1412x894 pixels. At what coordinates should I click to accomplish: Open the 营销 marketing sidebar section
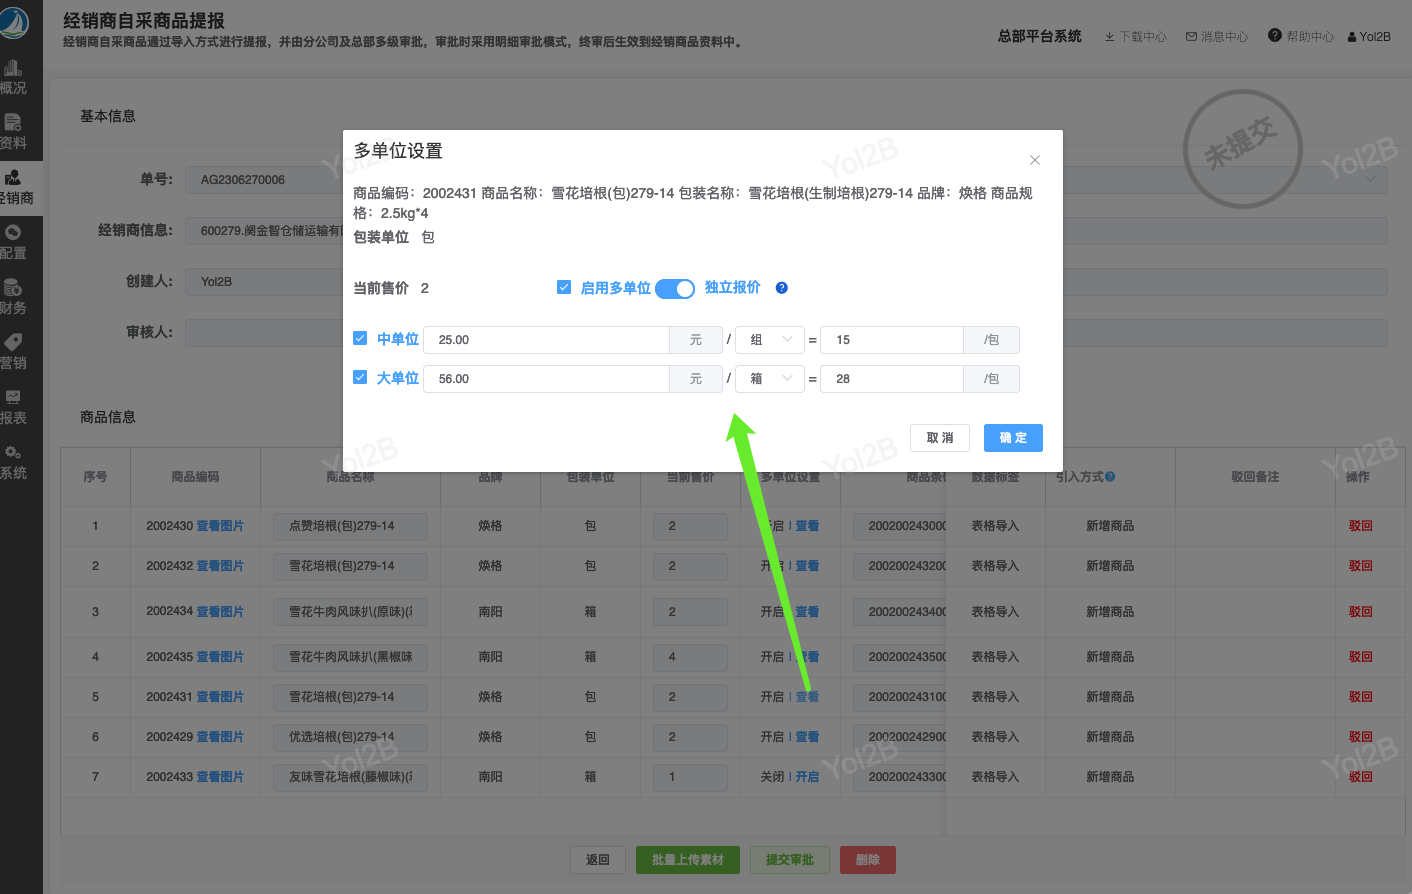14,353
